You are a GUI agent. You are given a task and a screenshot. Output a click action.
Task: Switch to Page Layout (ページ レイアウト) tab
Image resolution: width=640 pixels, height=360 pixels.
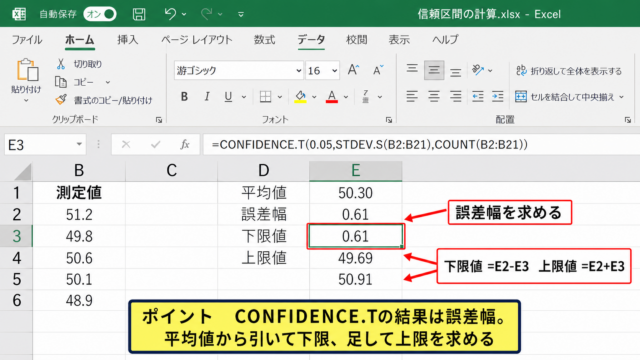pos(197,40)
